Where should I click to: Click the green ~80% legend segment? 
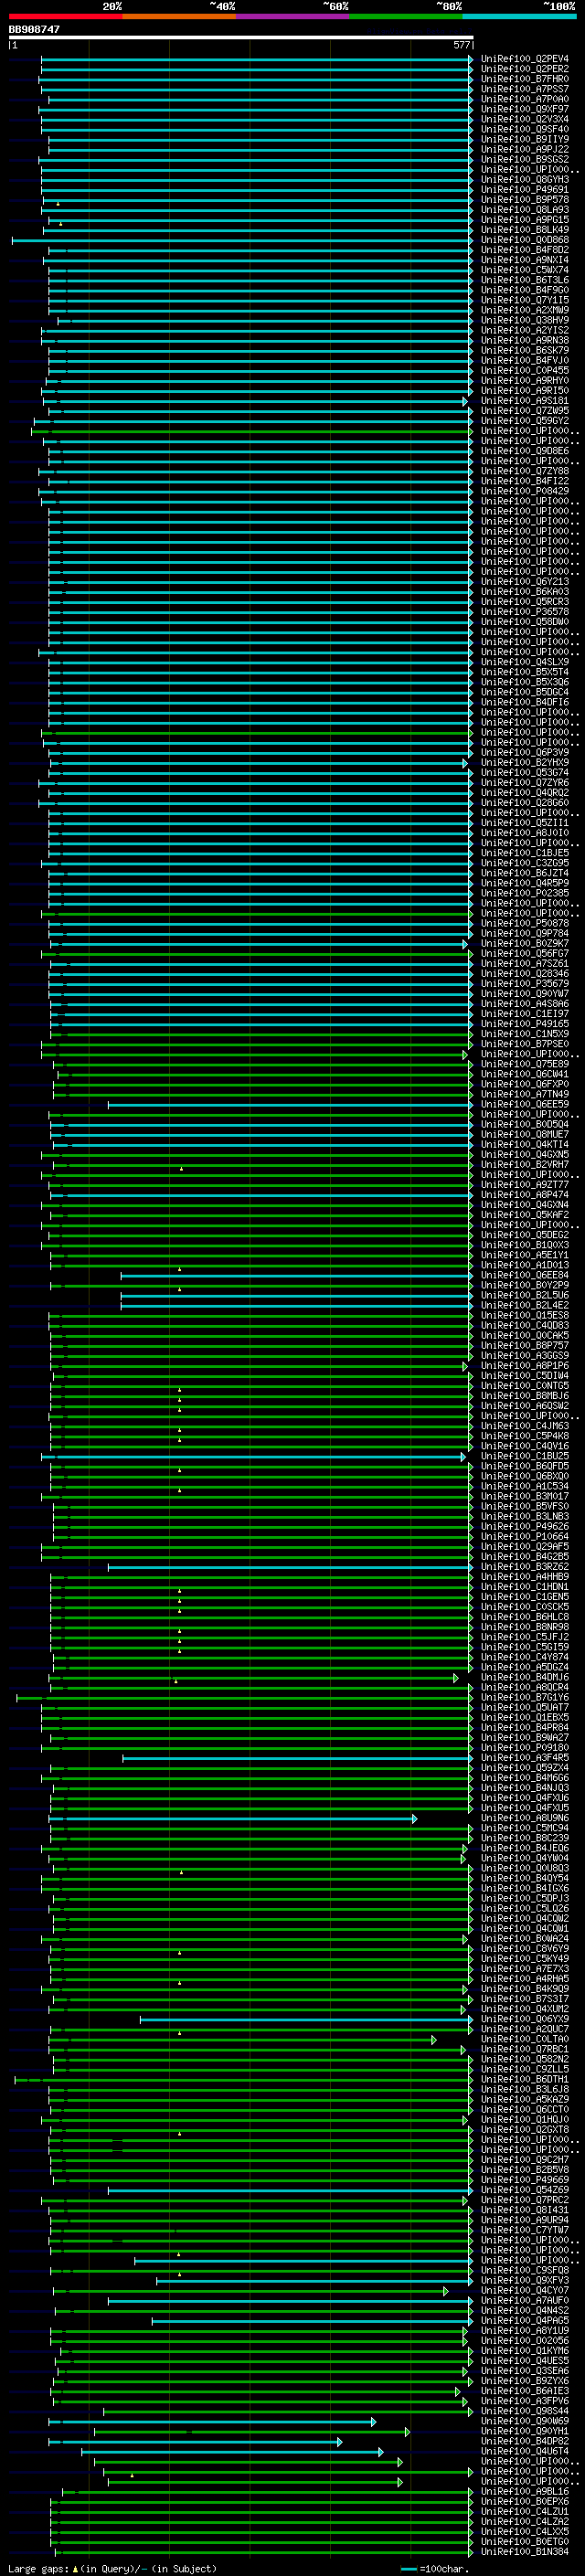tap(406, 16)
